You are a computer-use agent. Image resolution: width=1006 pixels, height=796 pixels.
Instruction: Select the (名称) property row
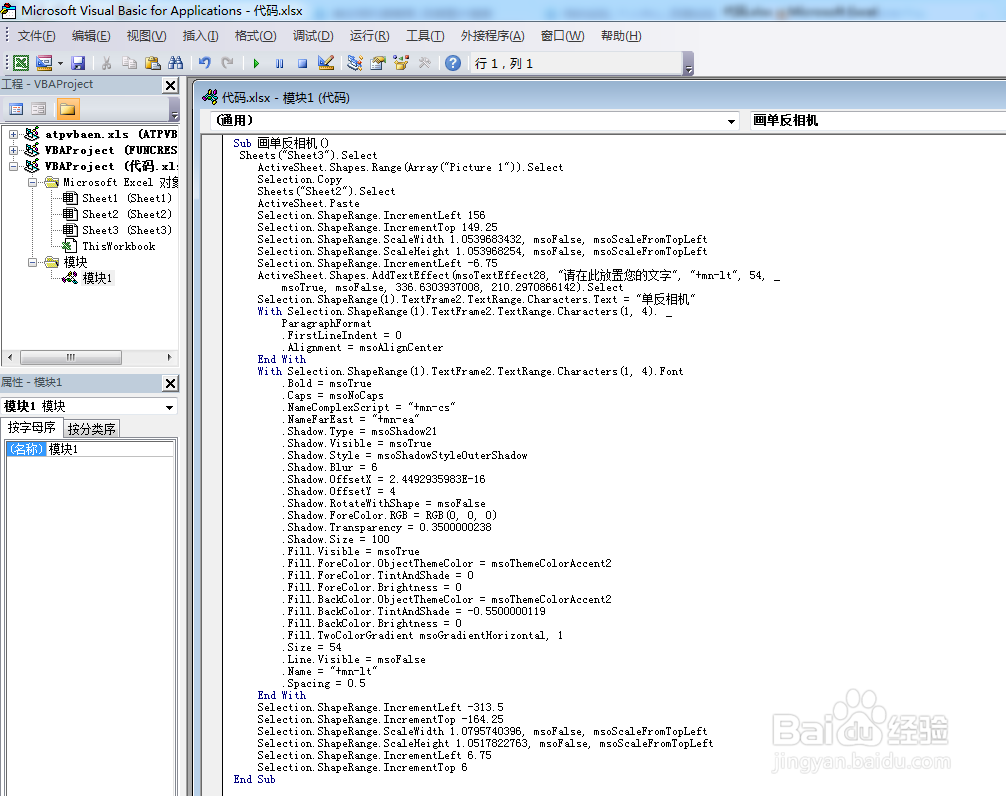tap(26, 449)
